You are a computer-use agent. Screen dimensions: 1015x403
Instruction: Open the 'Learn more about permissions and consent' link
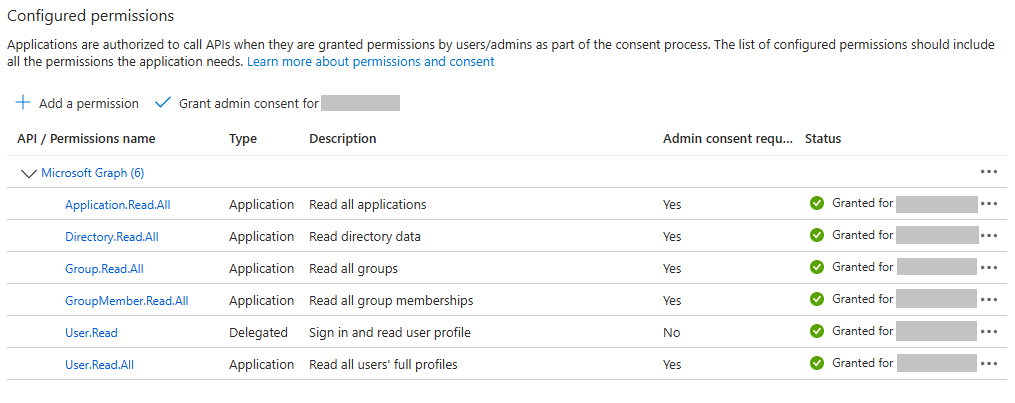tap(371, 62)
